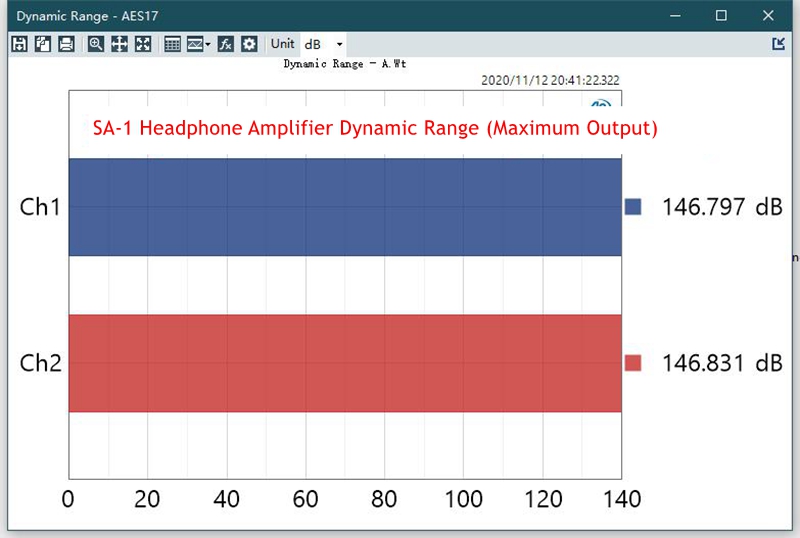Activate the zoom magnifier tool

[95, 44]
